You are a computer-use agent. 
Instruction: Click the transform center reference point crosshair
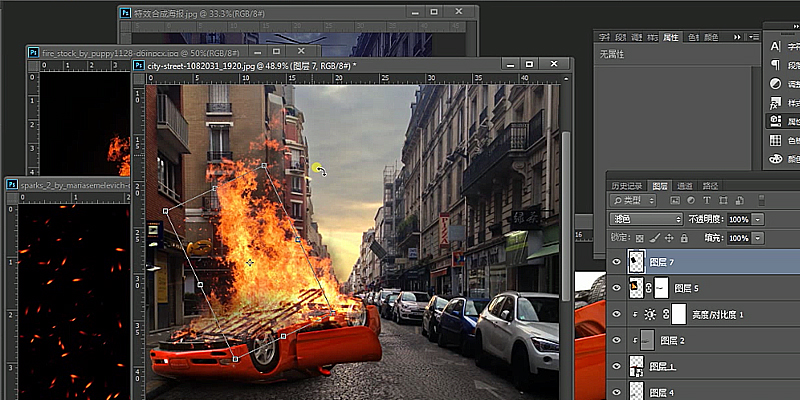tap(249, 262)
